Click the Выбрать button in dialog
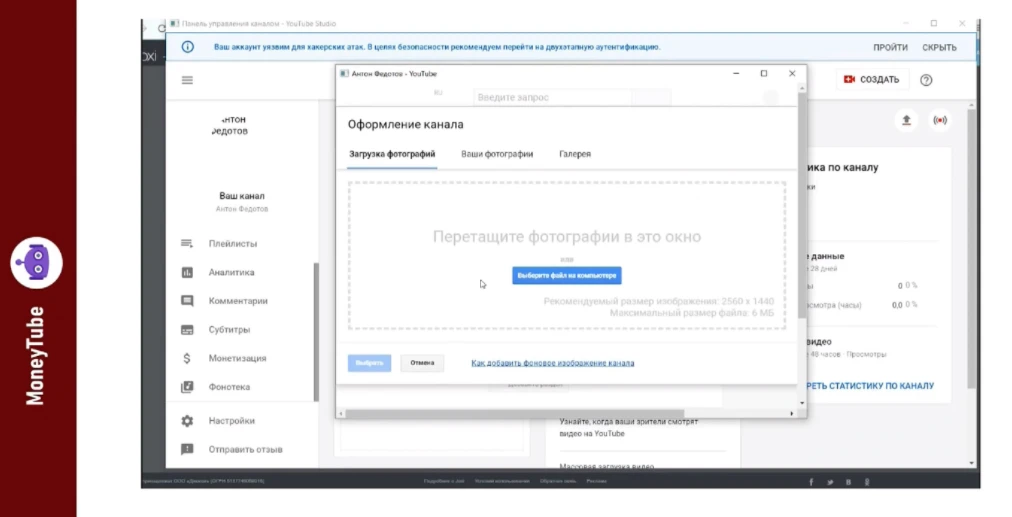1012x517 pixels. click(x=369, y=363)
